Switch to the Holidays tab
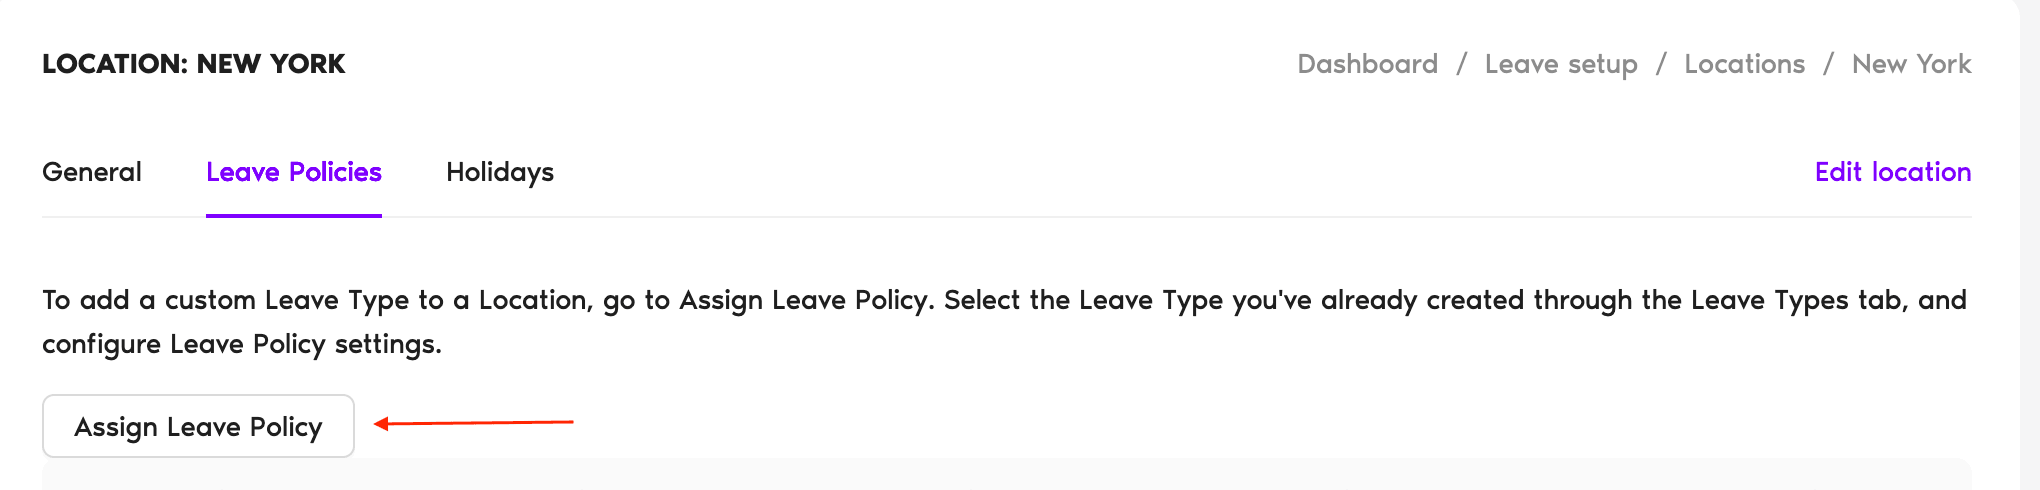The width and height of the screenshot is (2040, 490). coord(499,172)
